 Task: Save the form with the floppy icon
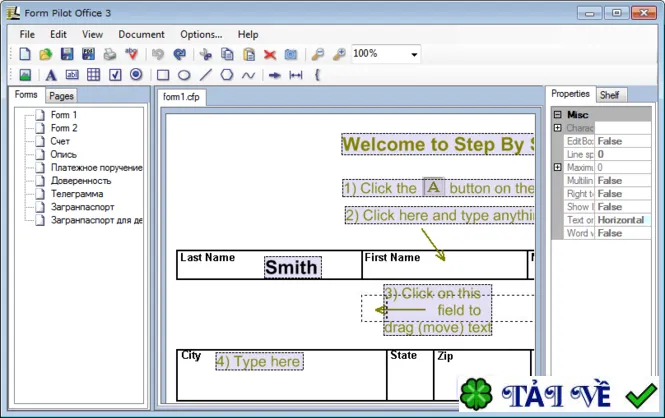pos(67,54)
